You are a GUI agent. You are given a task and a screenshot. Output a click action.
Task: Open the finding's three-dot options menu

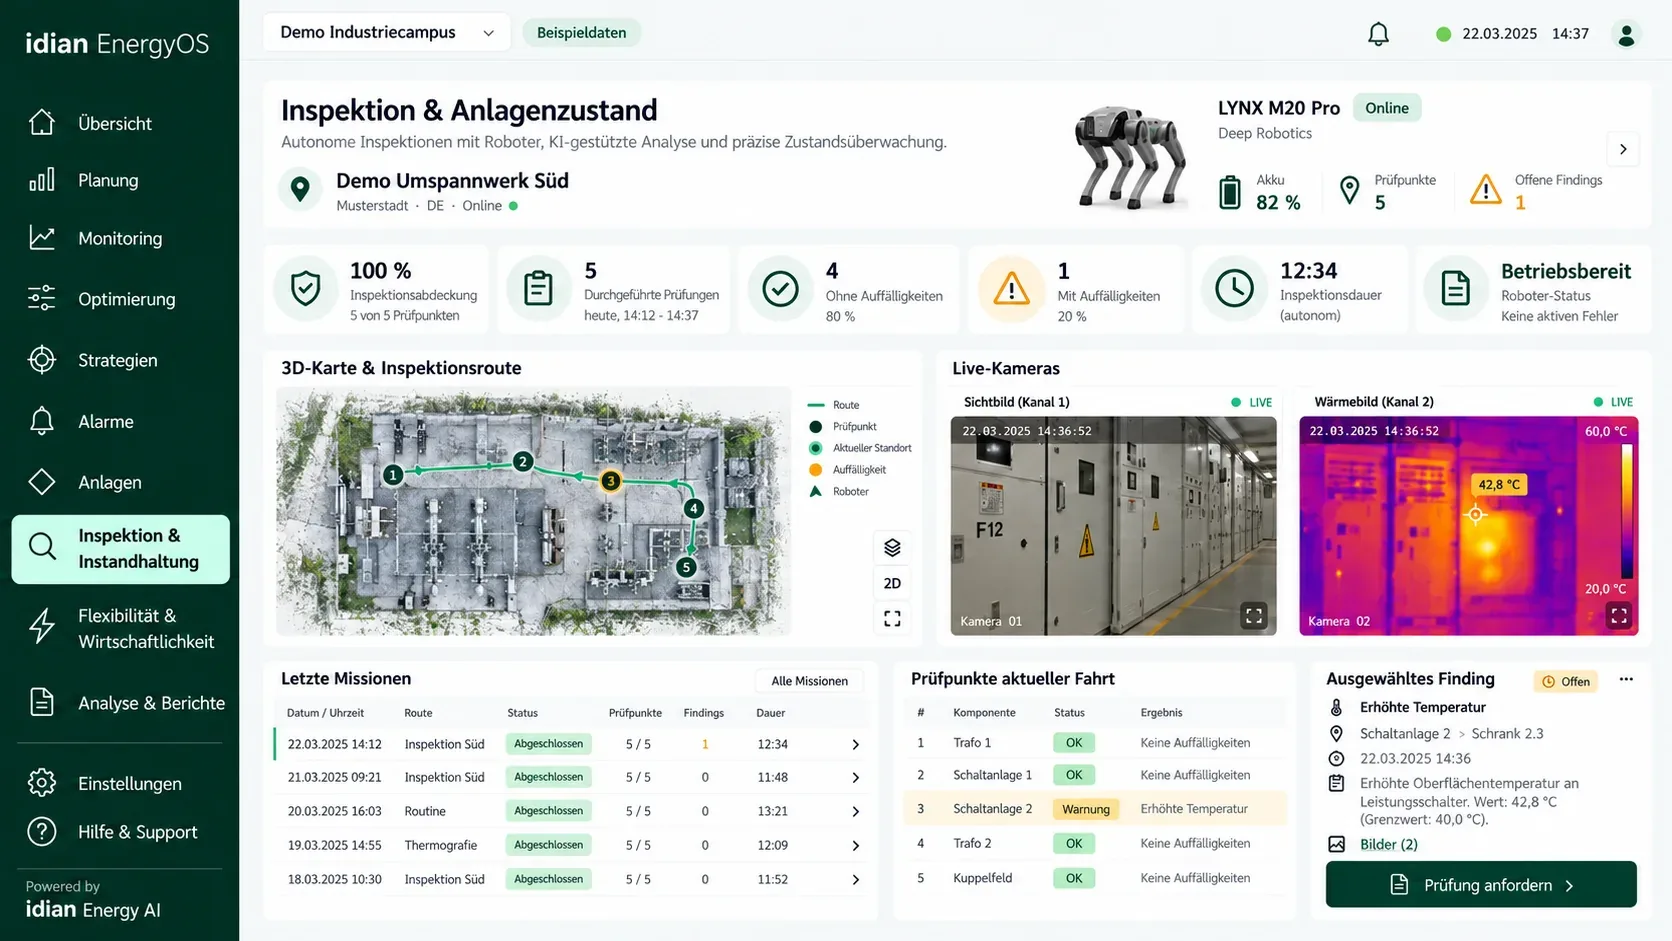tap(1626, 680)
